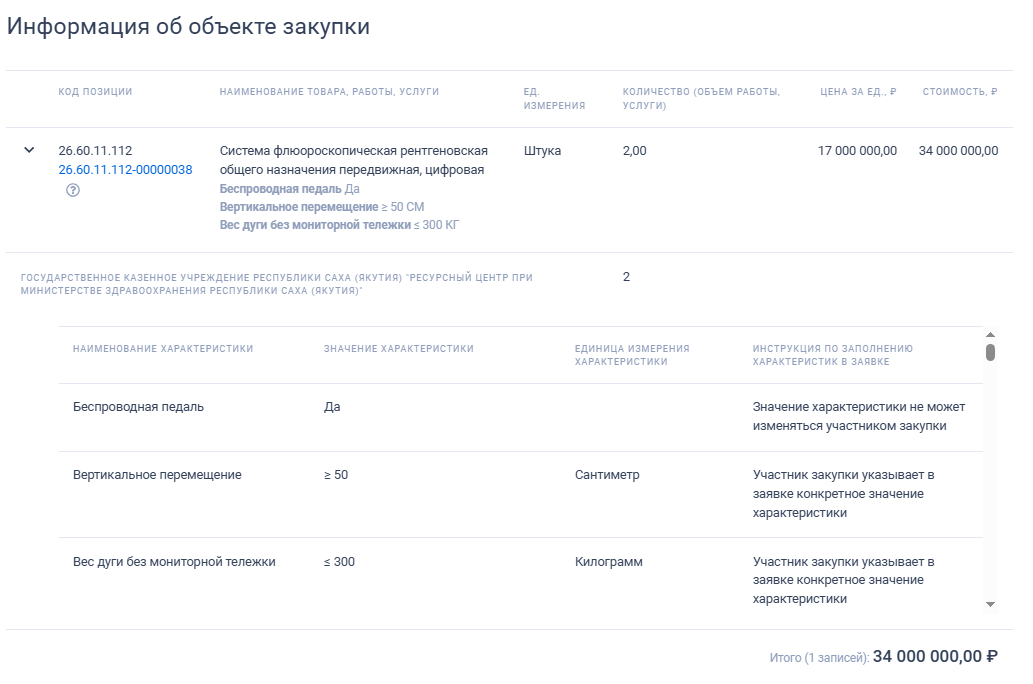Click the quantity value 2,00
The image size is (1033, 684).
(634, 150)
